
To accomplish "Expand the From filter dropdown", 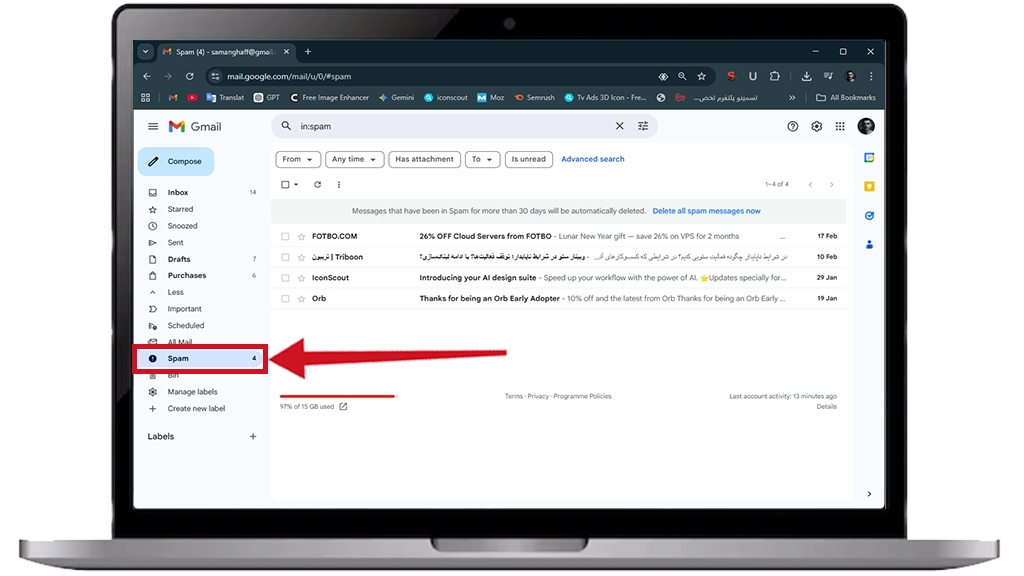I will coord(297,159).
